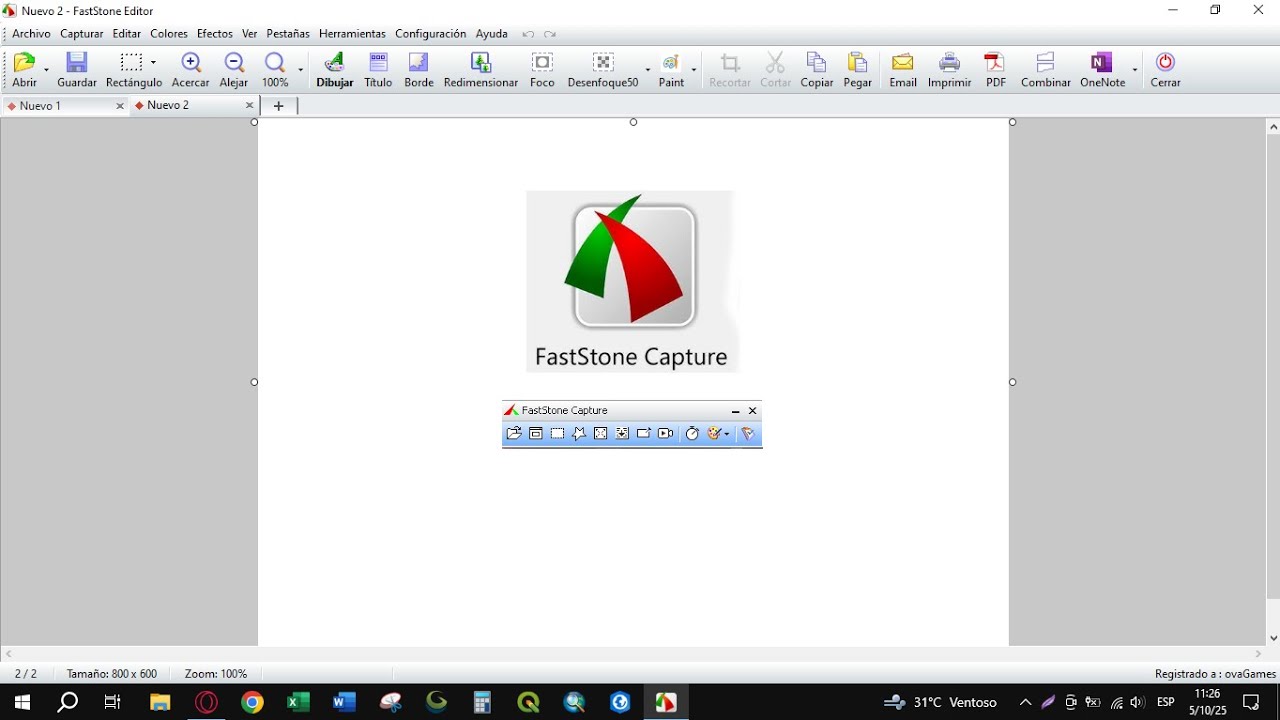The image size is (1280, 720).
Task: Open the Ayuda menu
Action: click(492, 34)
